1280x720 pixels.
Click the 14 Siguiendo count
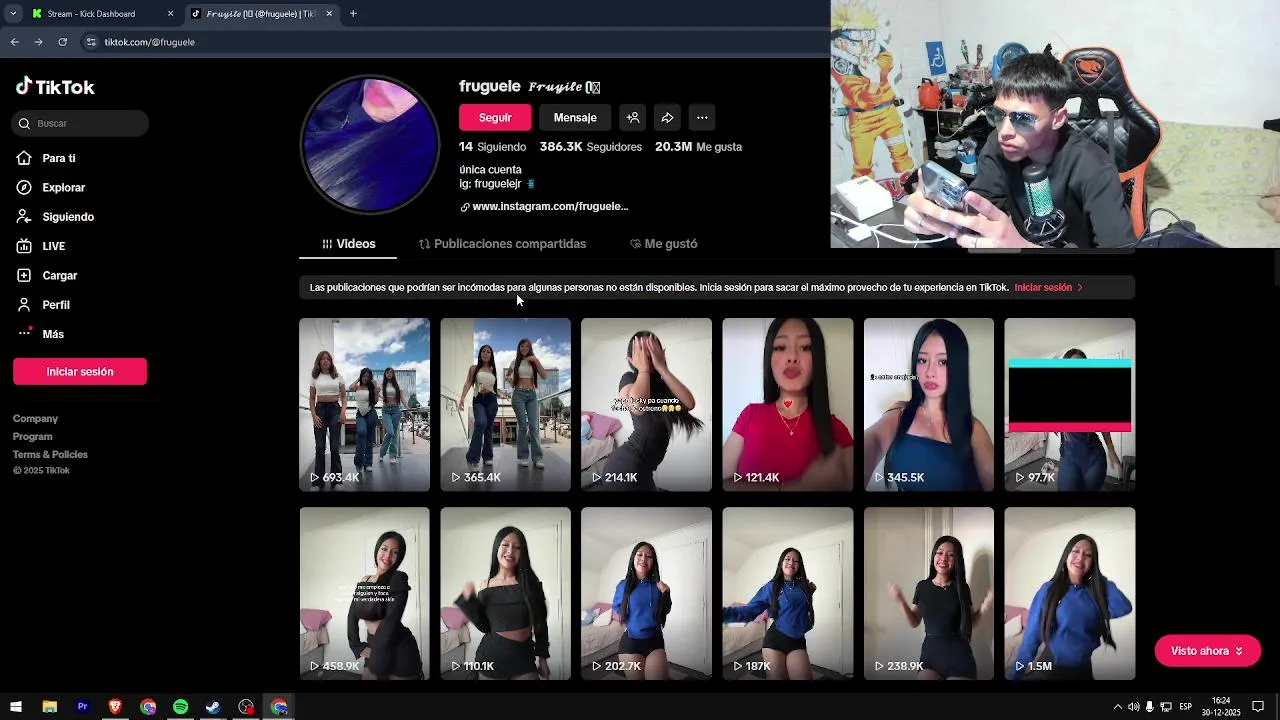(x=492, y=147)
